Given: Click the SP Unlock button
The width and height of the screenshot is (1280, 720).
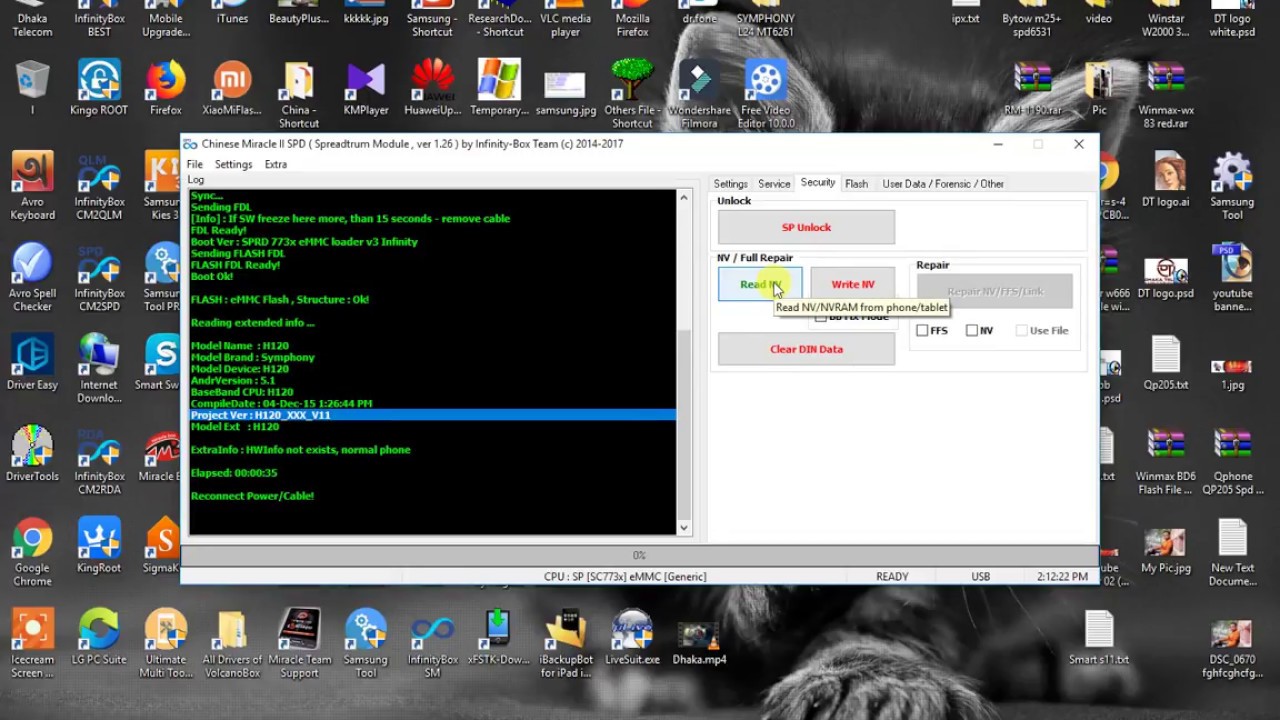Looking at the screenshot, I should coord(806,227).
